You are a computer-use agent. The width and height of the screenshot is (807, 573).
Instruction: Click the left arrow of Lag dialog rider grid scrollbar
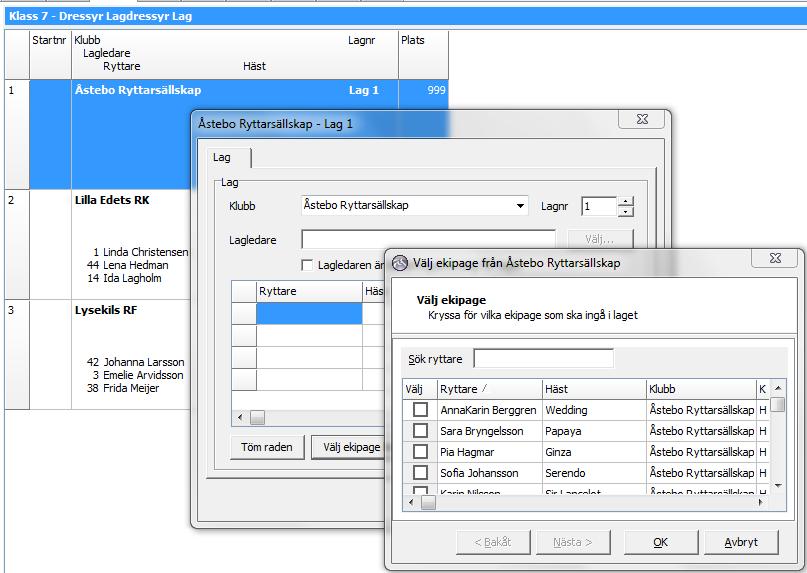(x=240, y=418)
